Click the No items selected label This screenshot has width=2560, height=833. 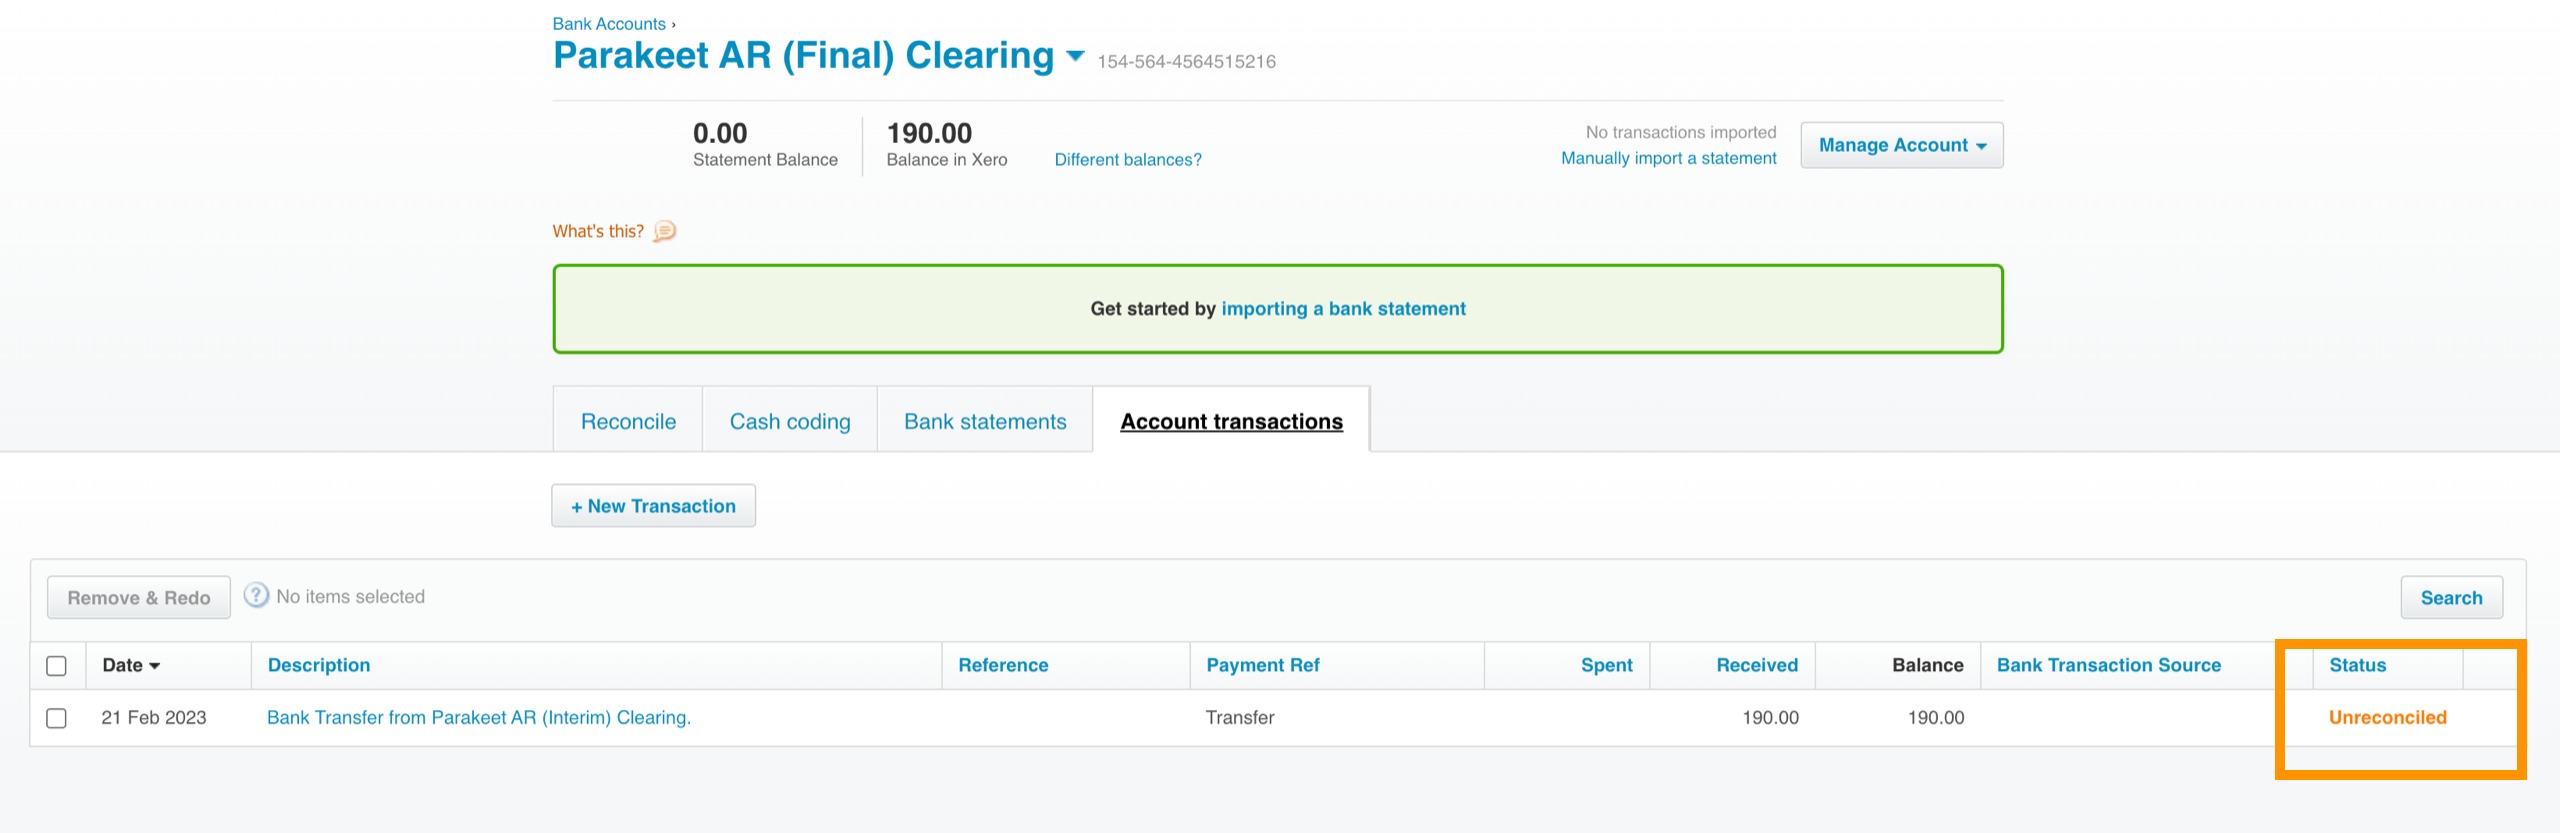click(350, 596)
